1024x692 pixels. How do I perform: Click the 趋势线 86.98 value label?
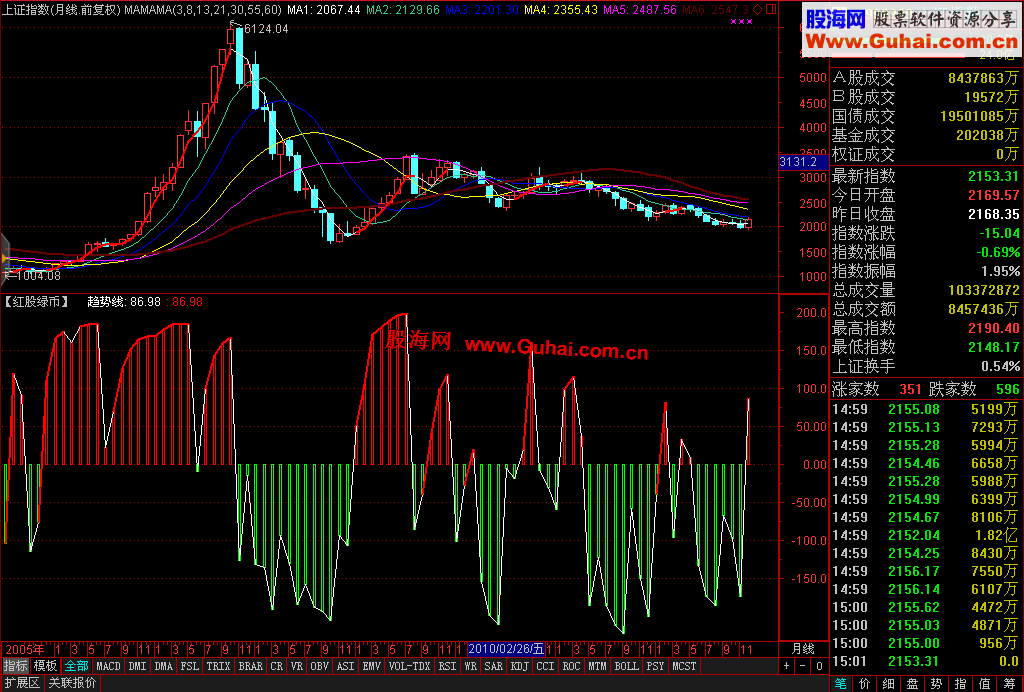click(124, 302)
